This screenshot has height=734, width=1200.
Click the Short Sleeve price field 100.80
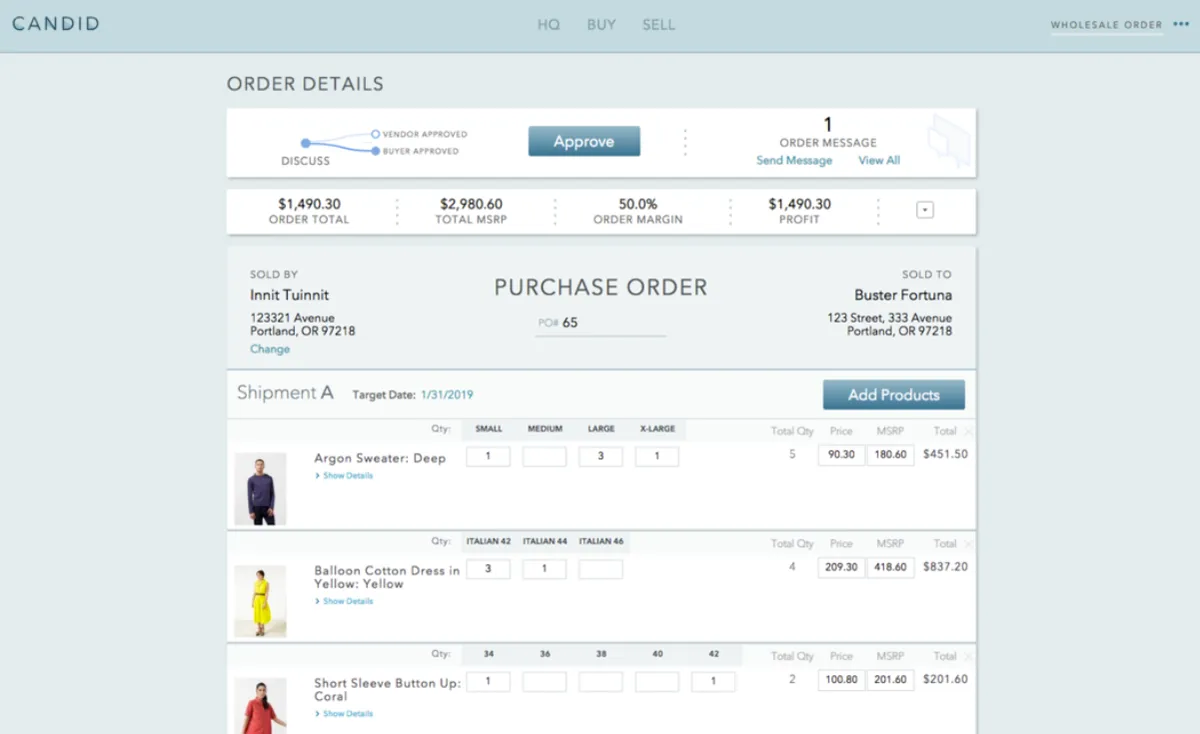(x=841, y=681)
